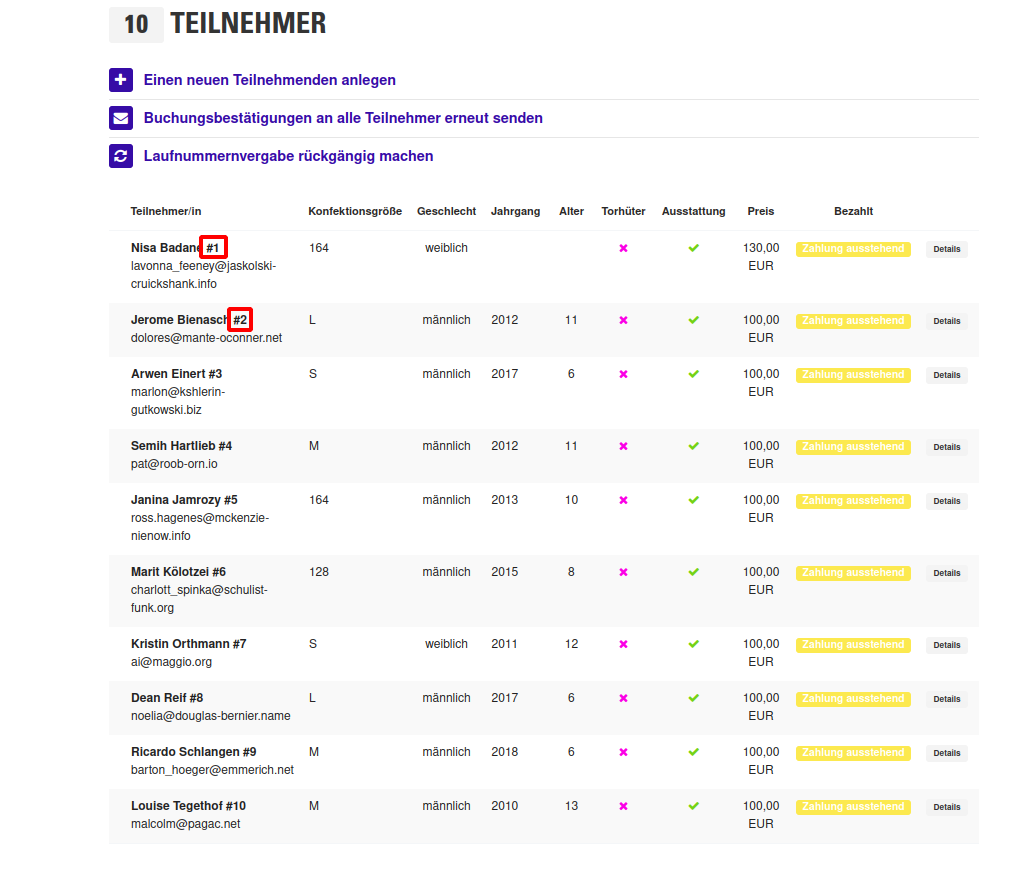Select the name 'Dean Reif #8'
This screenshot has width=1021, height=883.
tap(167, 698)
